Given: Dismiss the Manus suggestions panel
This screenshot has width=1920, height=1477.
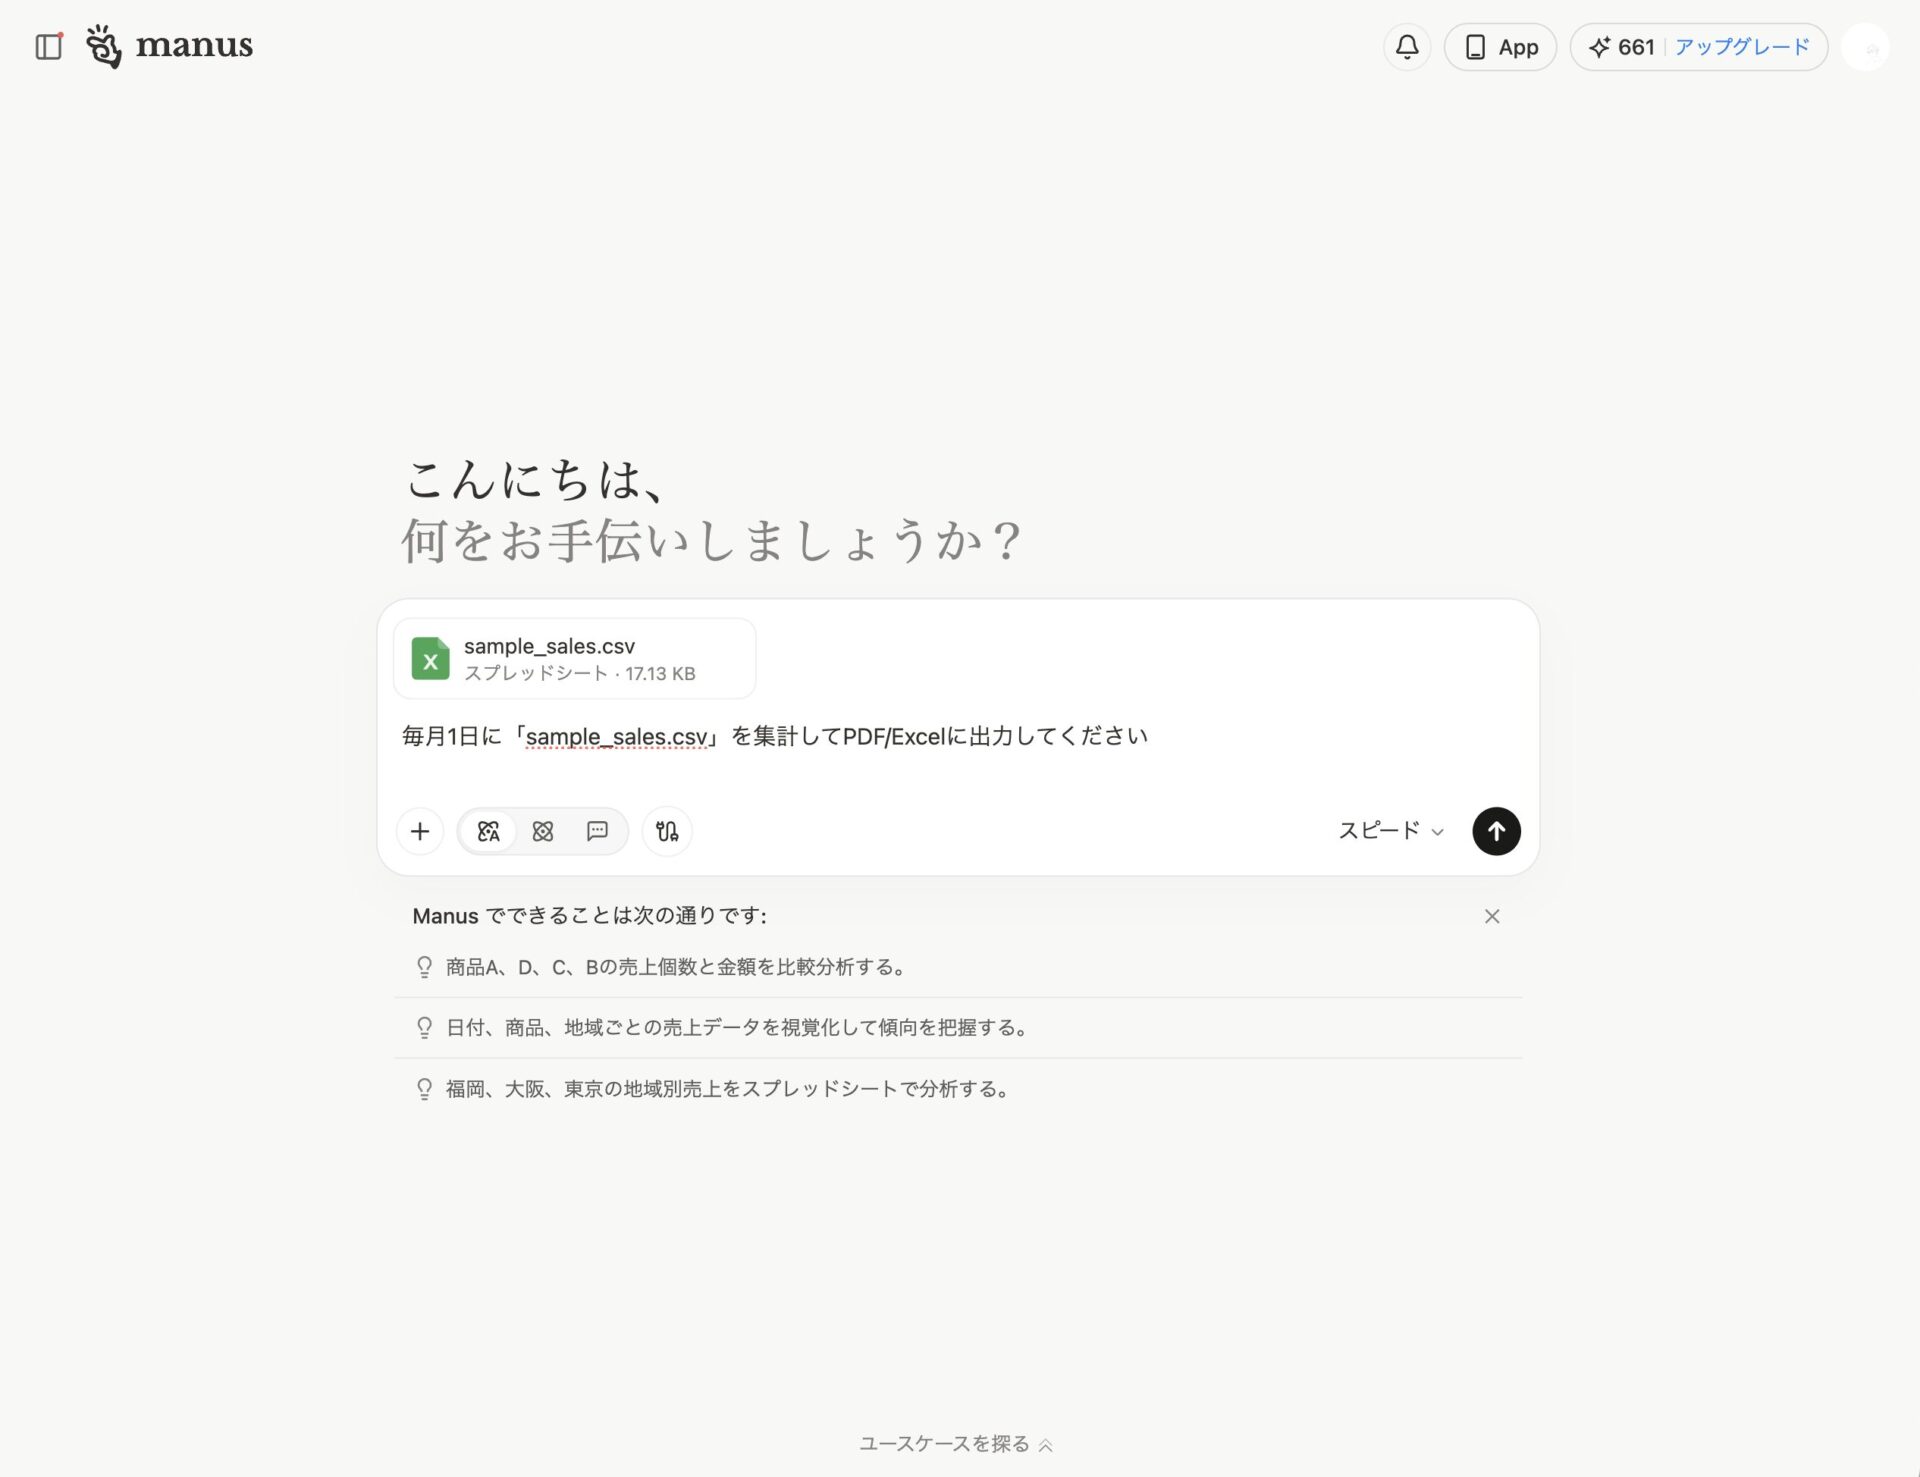Looking at the screenshot, I should click(1492, 915).
